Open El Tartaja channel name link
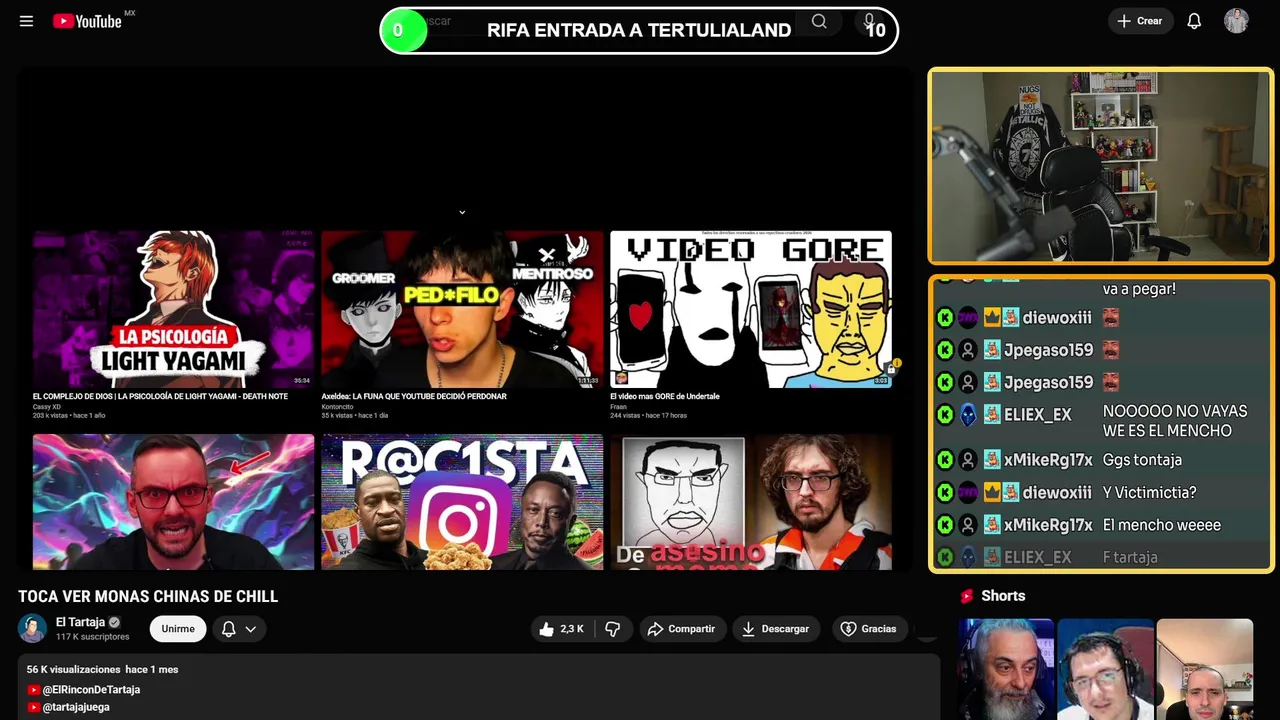1280x720 pixels. 80,622
